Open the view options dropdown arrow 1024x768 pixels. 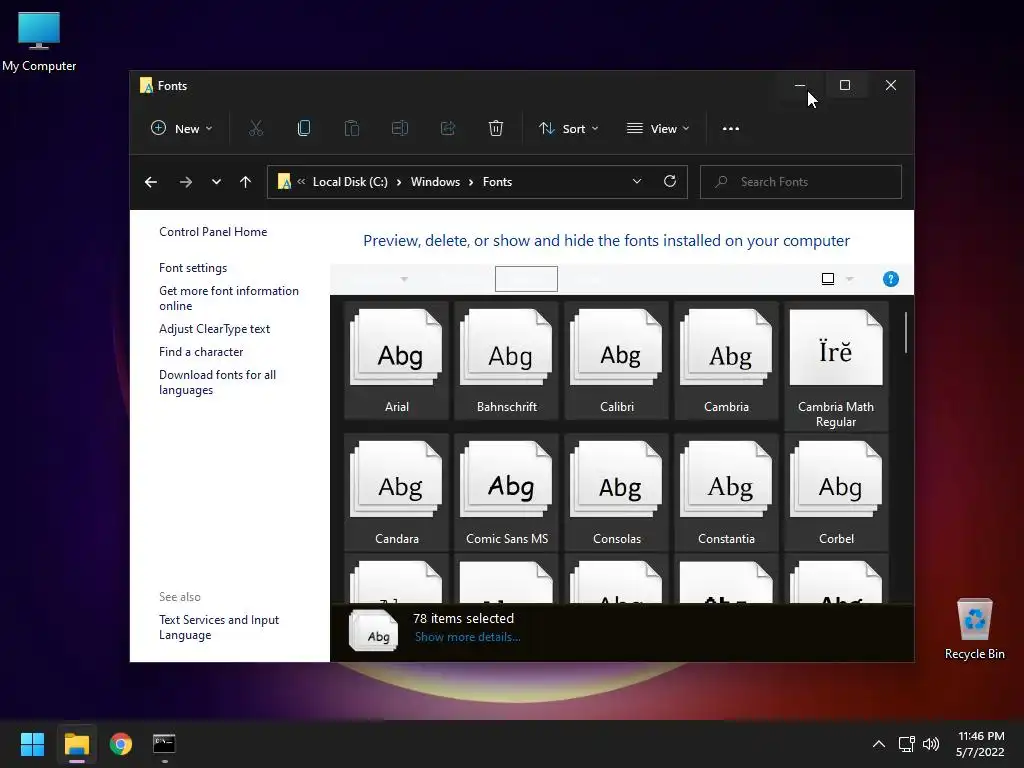850,280
